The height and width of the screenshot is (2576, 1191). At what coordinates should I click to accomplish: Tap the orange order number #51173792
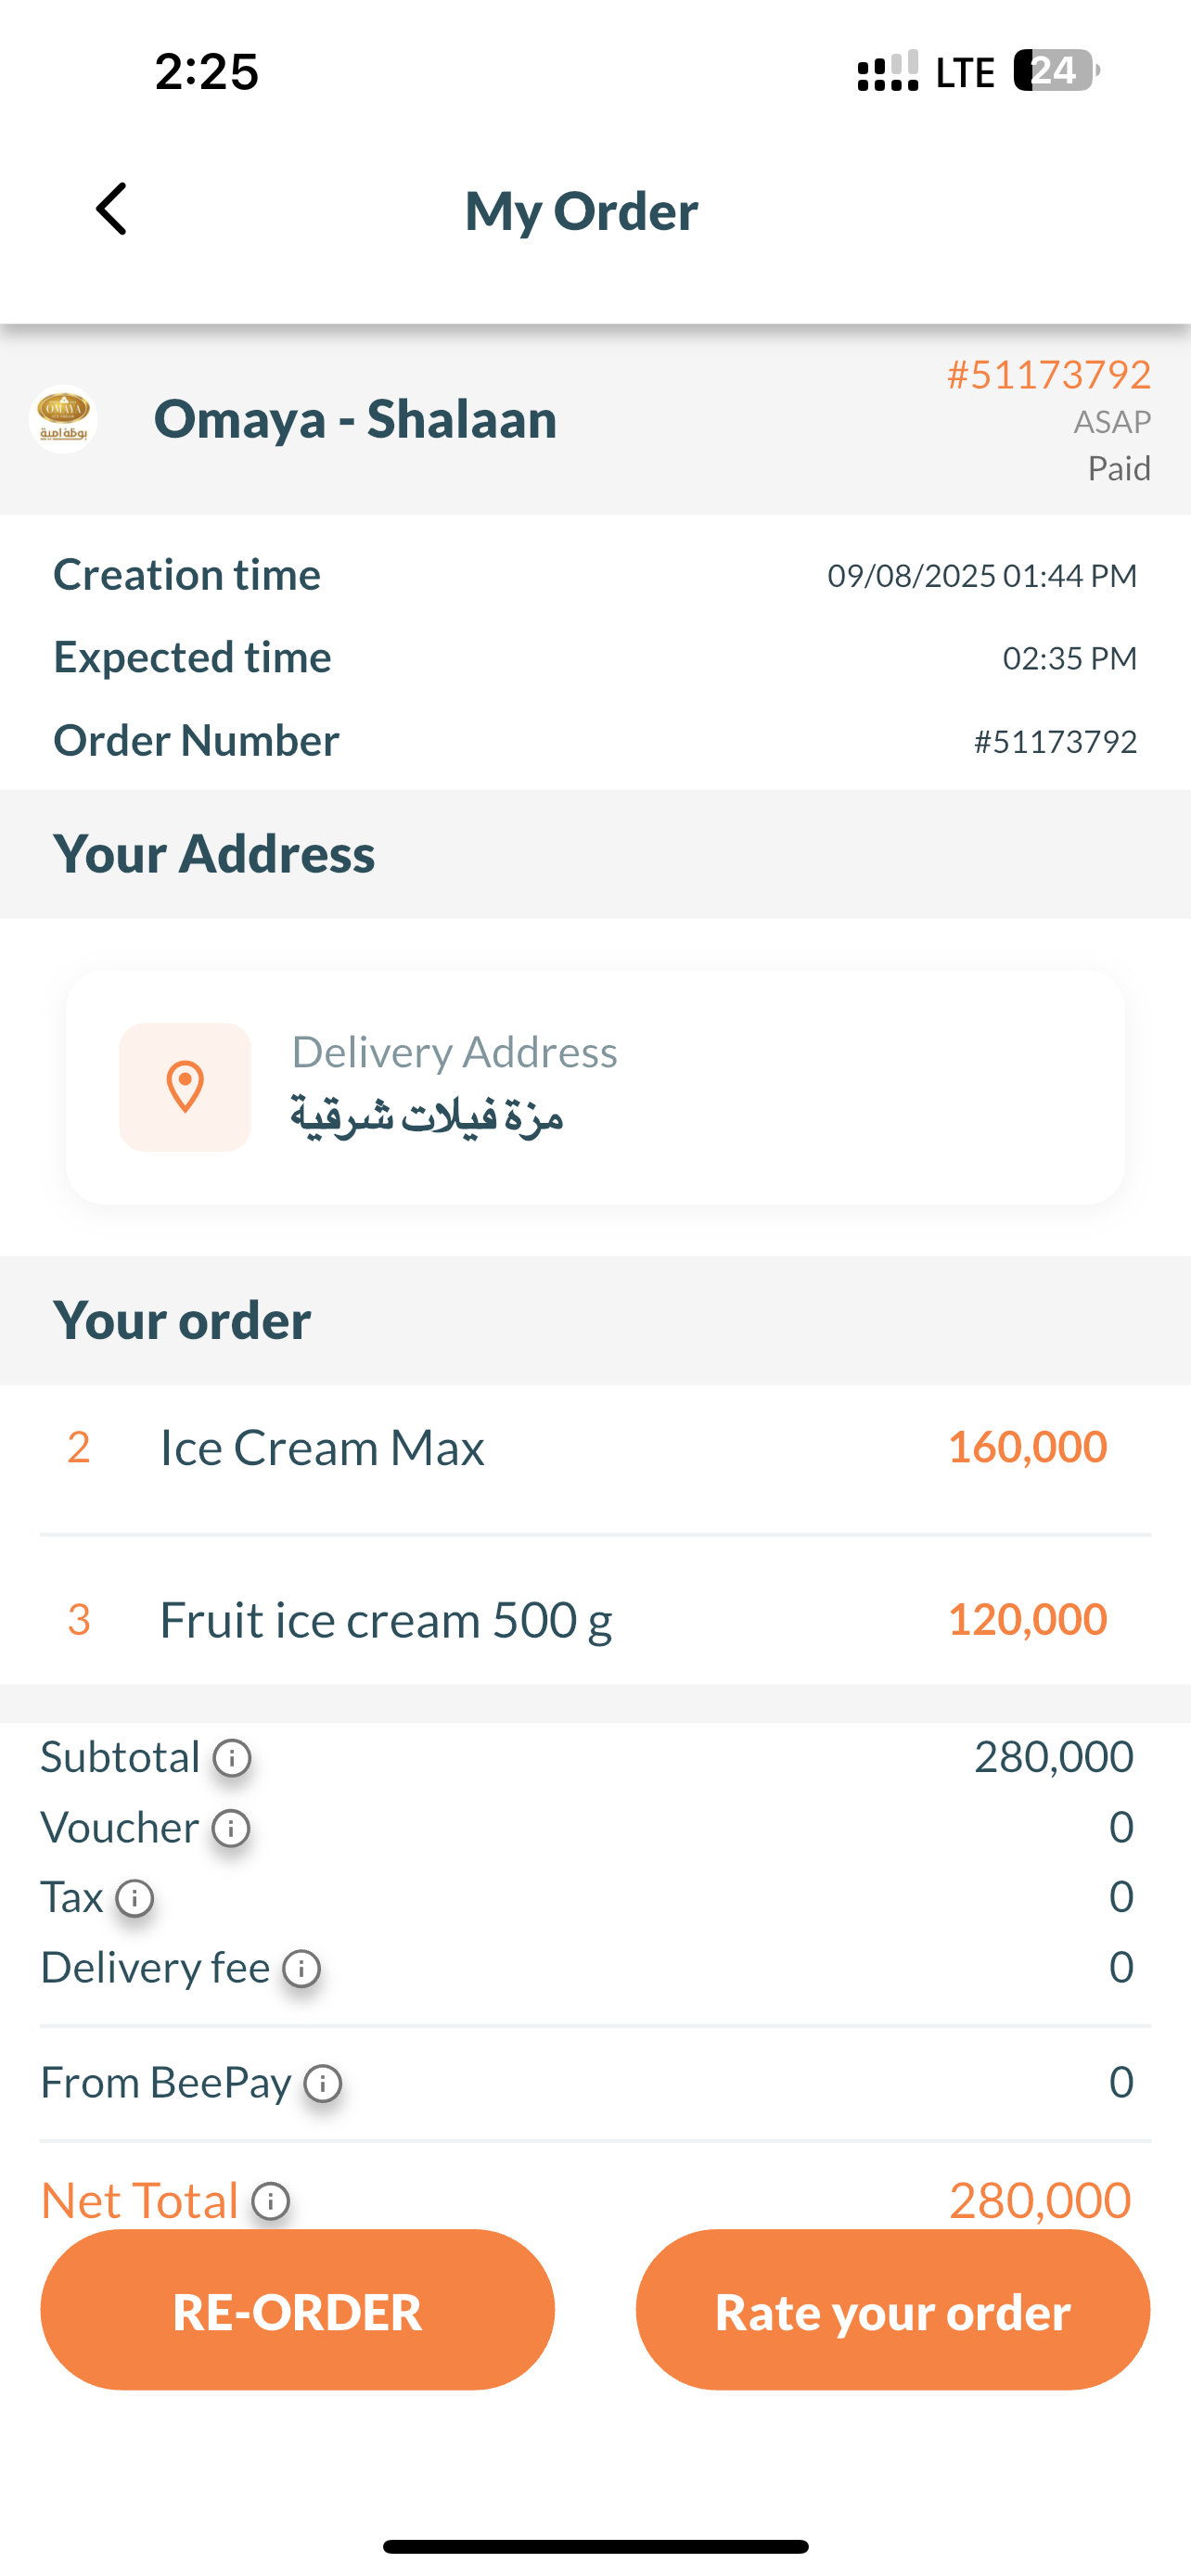(1048, 375)
